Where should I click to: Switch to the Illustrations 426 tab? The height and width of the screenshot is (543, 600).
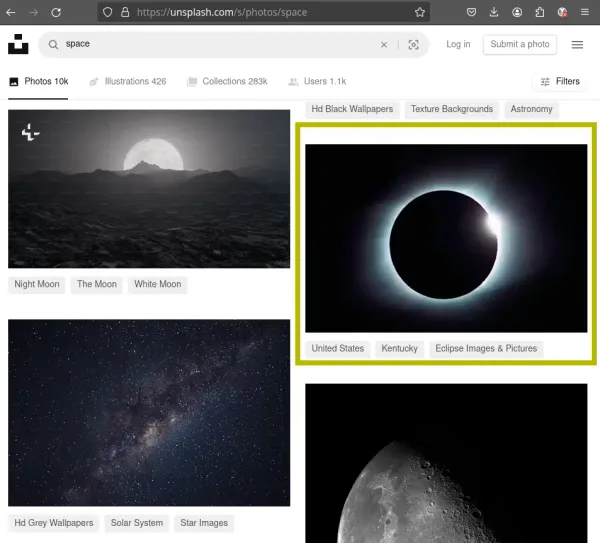click(128, 82)
